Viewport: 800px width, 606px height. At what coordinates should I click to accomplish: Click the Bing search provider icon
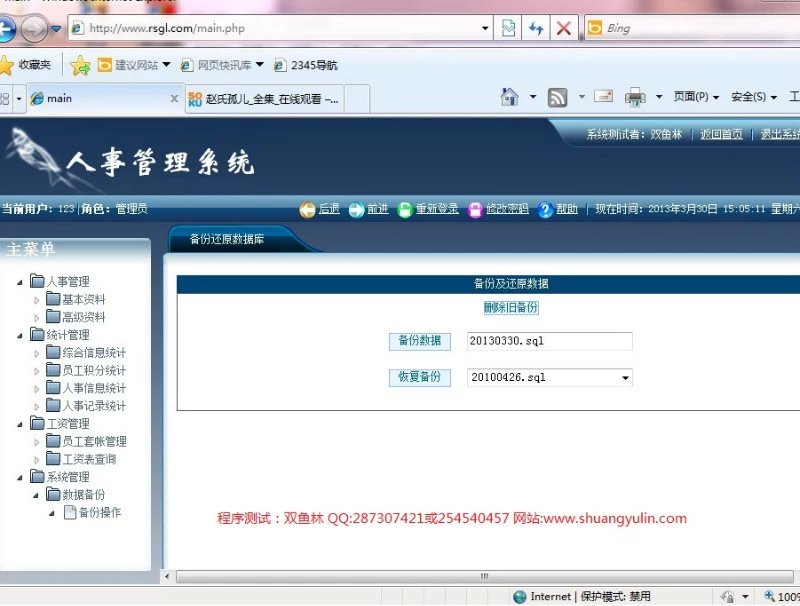click(x=594, y=28)
